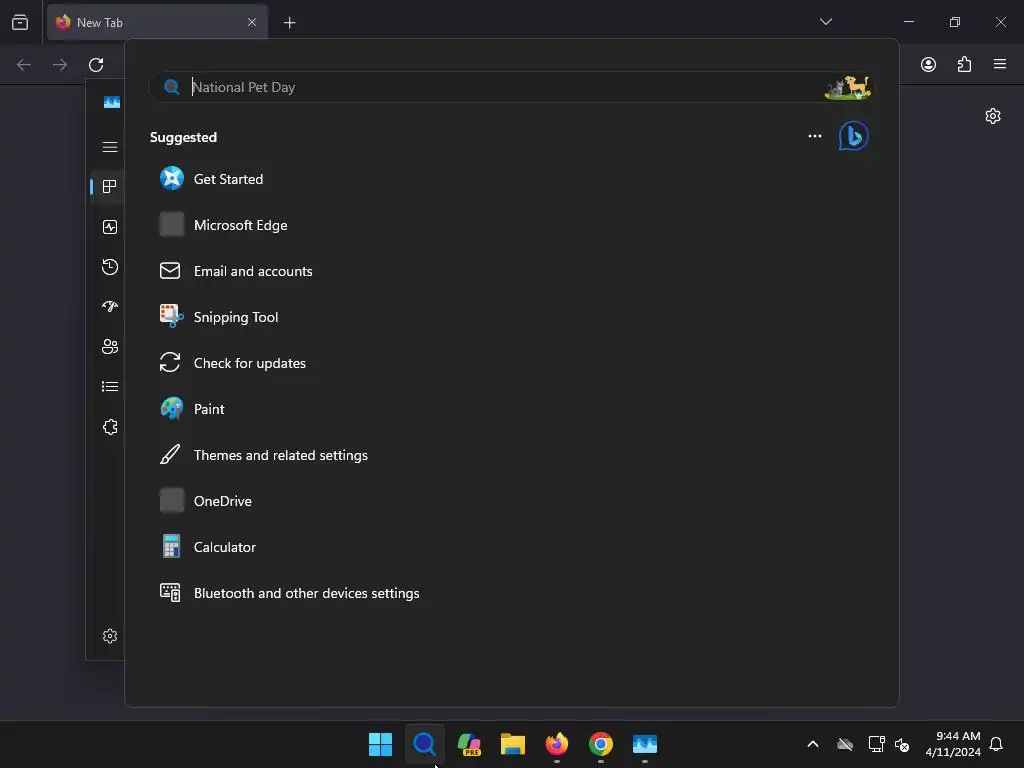Personalize new tab via gear icon
This screenshot has width=1024, height=768.
pos(993,116)
